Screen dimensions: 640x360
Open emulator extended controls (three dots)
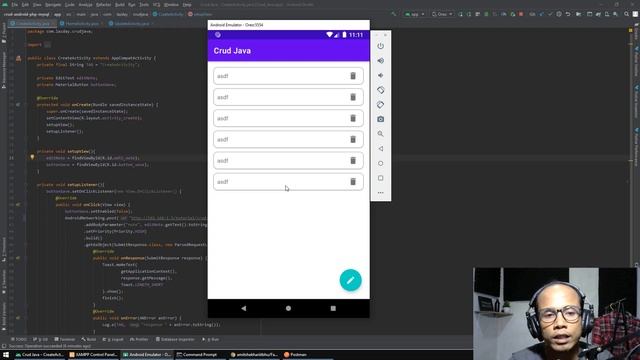[380, 193]
